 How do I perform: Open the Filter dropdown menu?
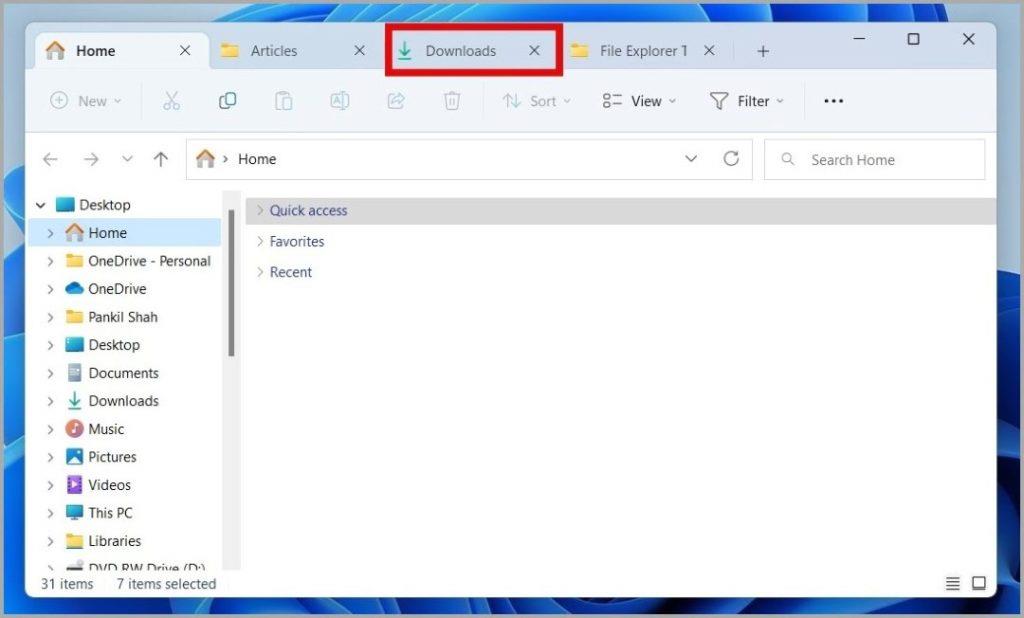coord(746,101)
